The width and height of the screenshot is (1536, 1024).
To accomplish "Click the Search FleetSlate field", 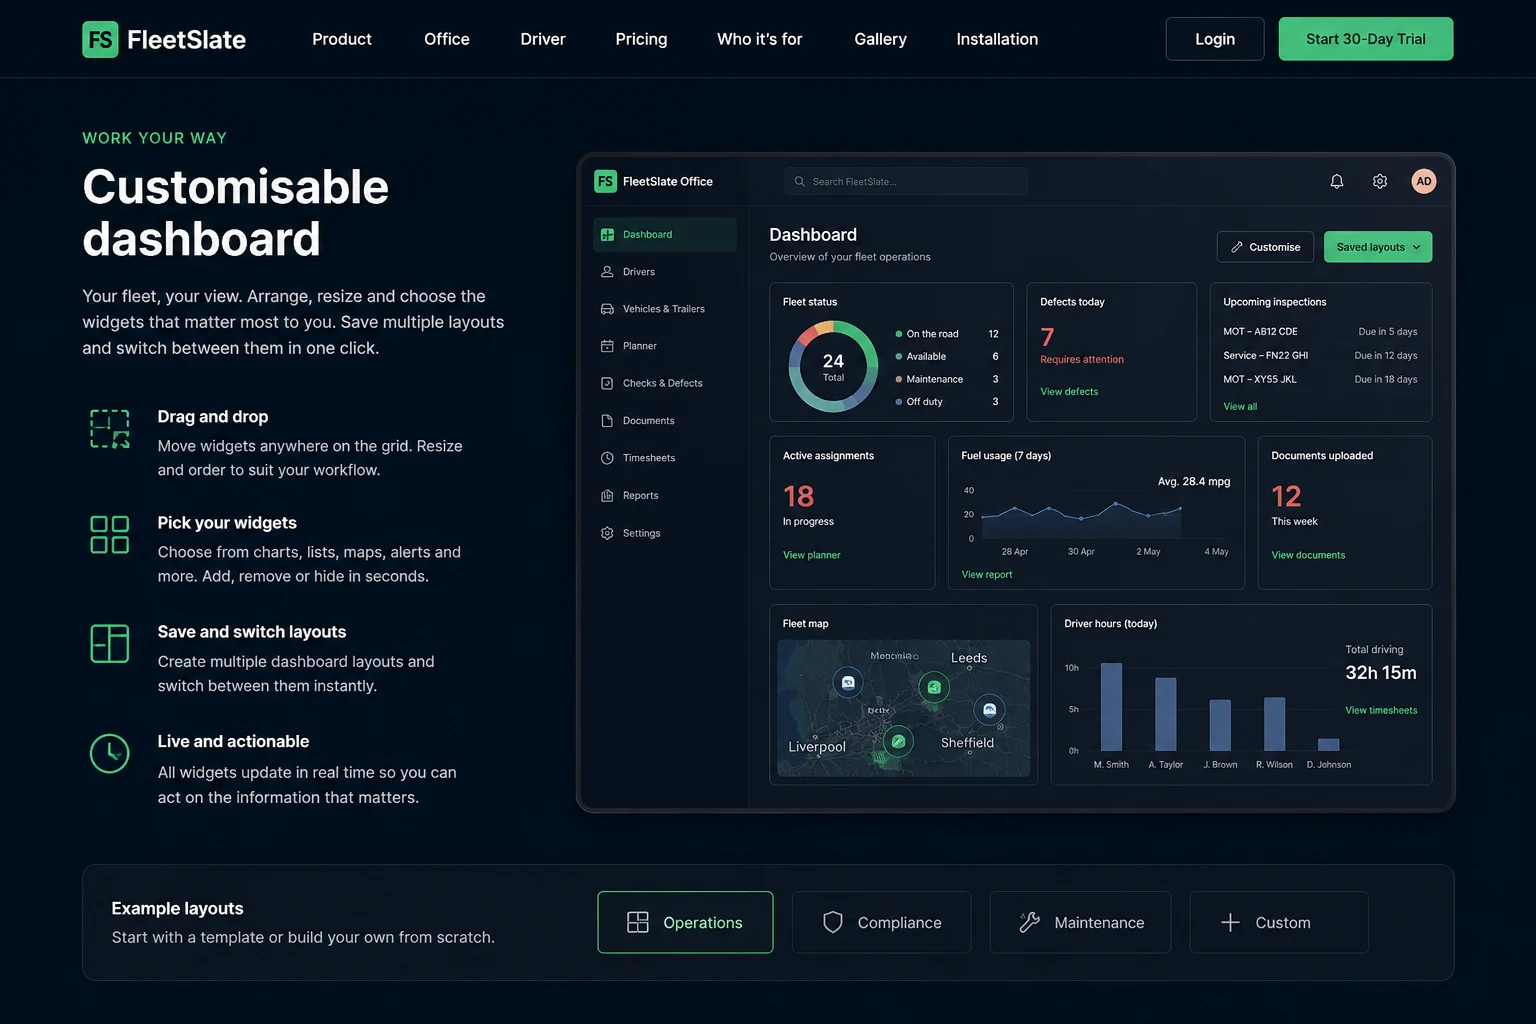I will coord(906,181).
